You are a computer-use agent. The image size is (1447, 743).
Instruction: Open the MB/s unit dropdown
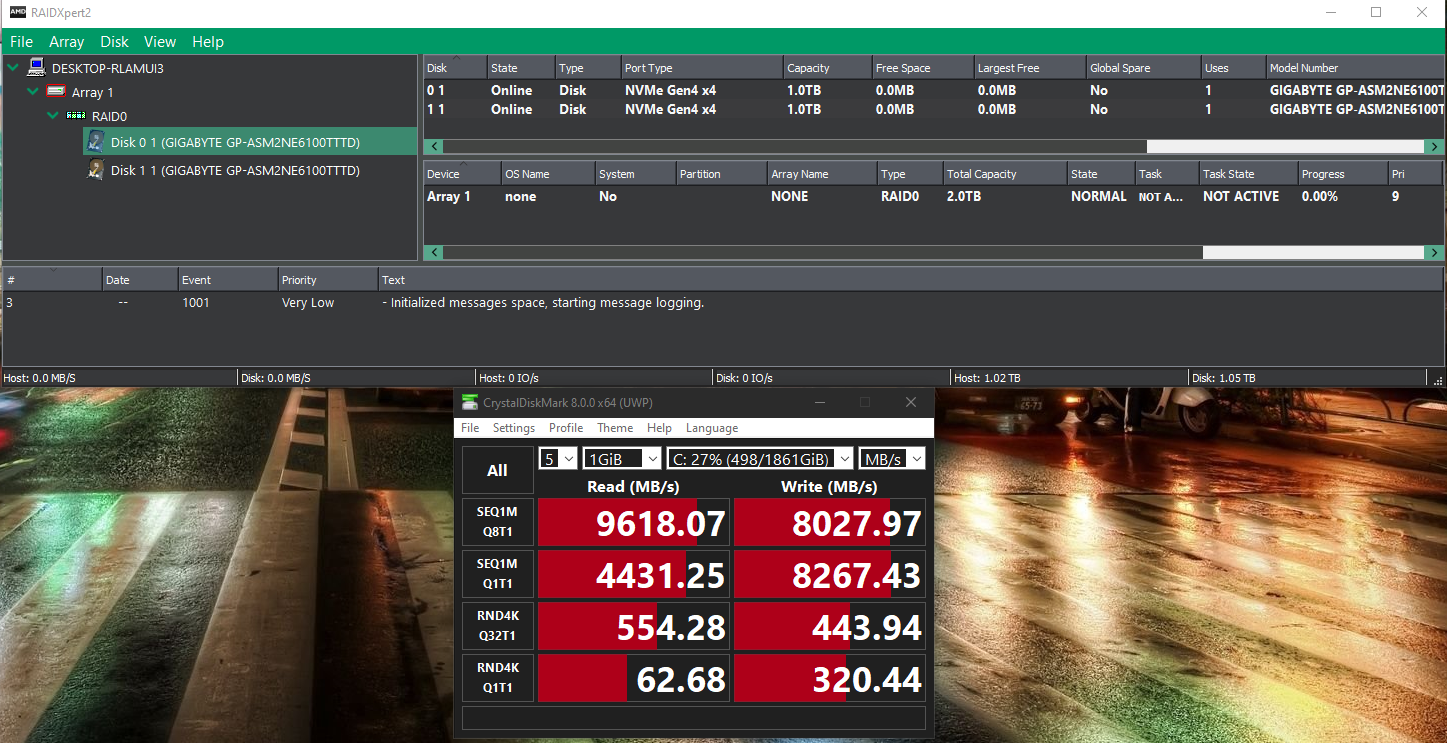[892, 458]
